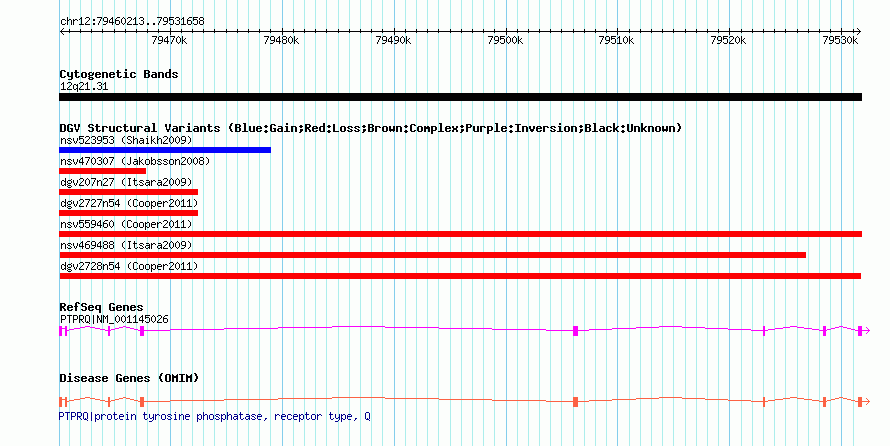
Task: Click the ruler's right arrow end
Action: (858, 32)
